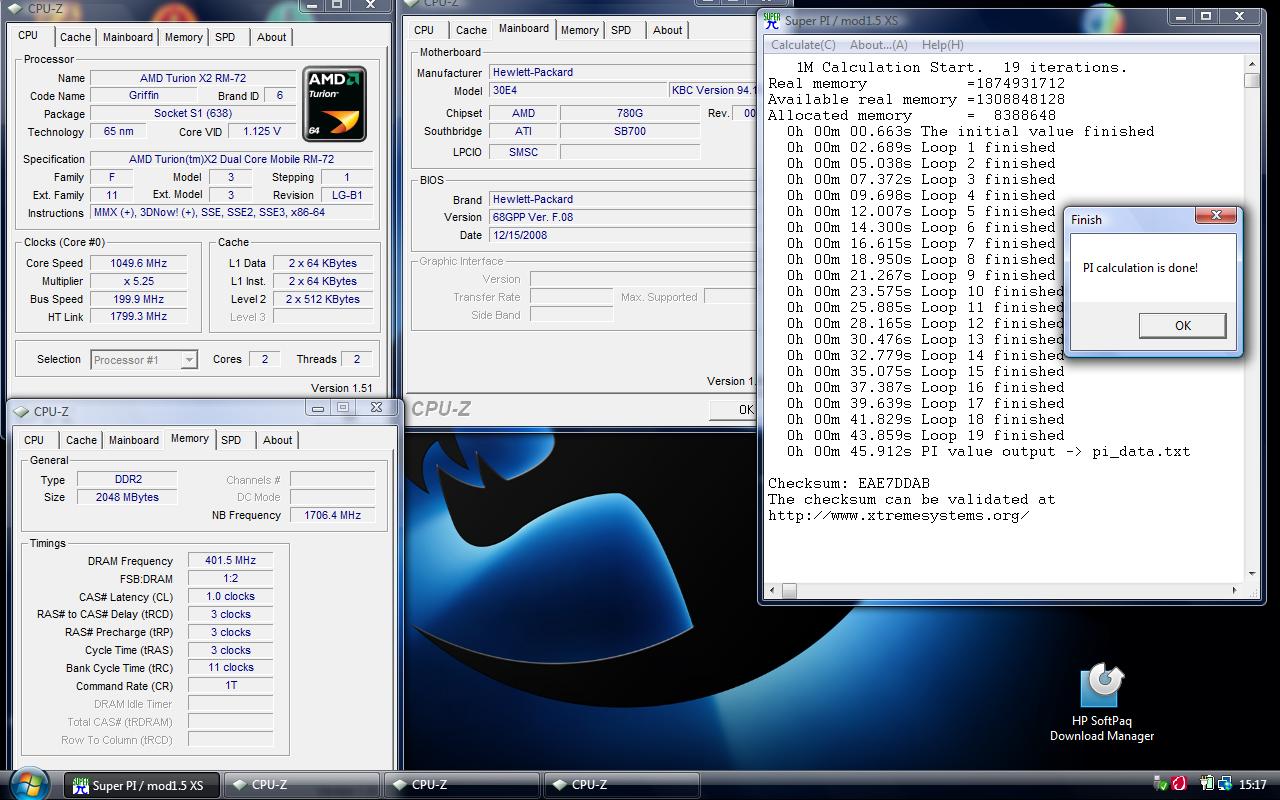The height and width of the screenshot is (800, 1280).
Task: Select Memory tab in the CPU-Z Mainboard window
Action: (x=580, y=30)
